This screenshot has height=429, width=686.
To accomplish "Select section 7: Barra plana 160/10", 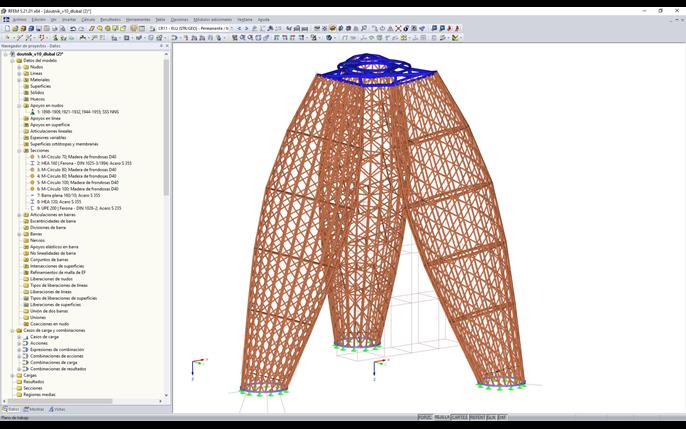I will 68,195.
